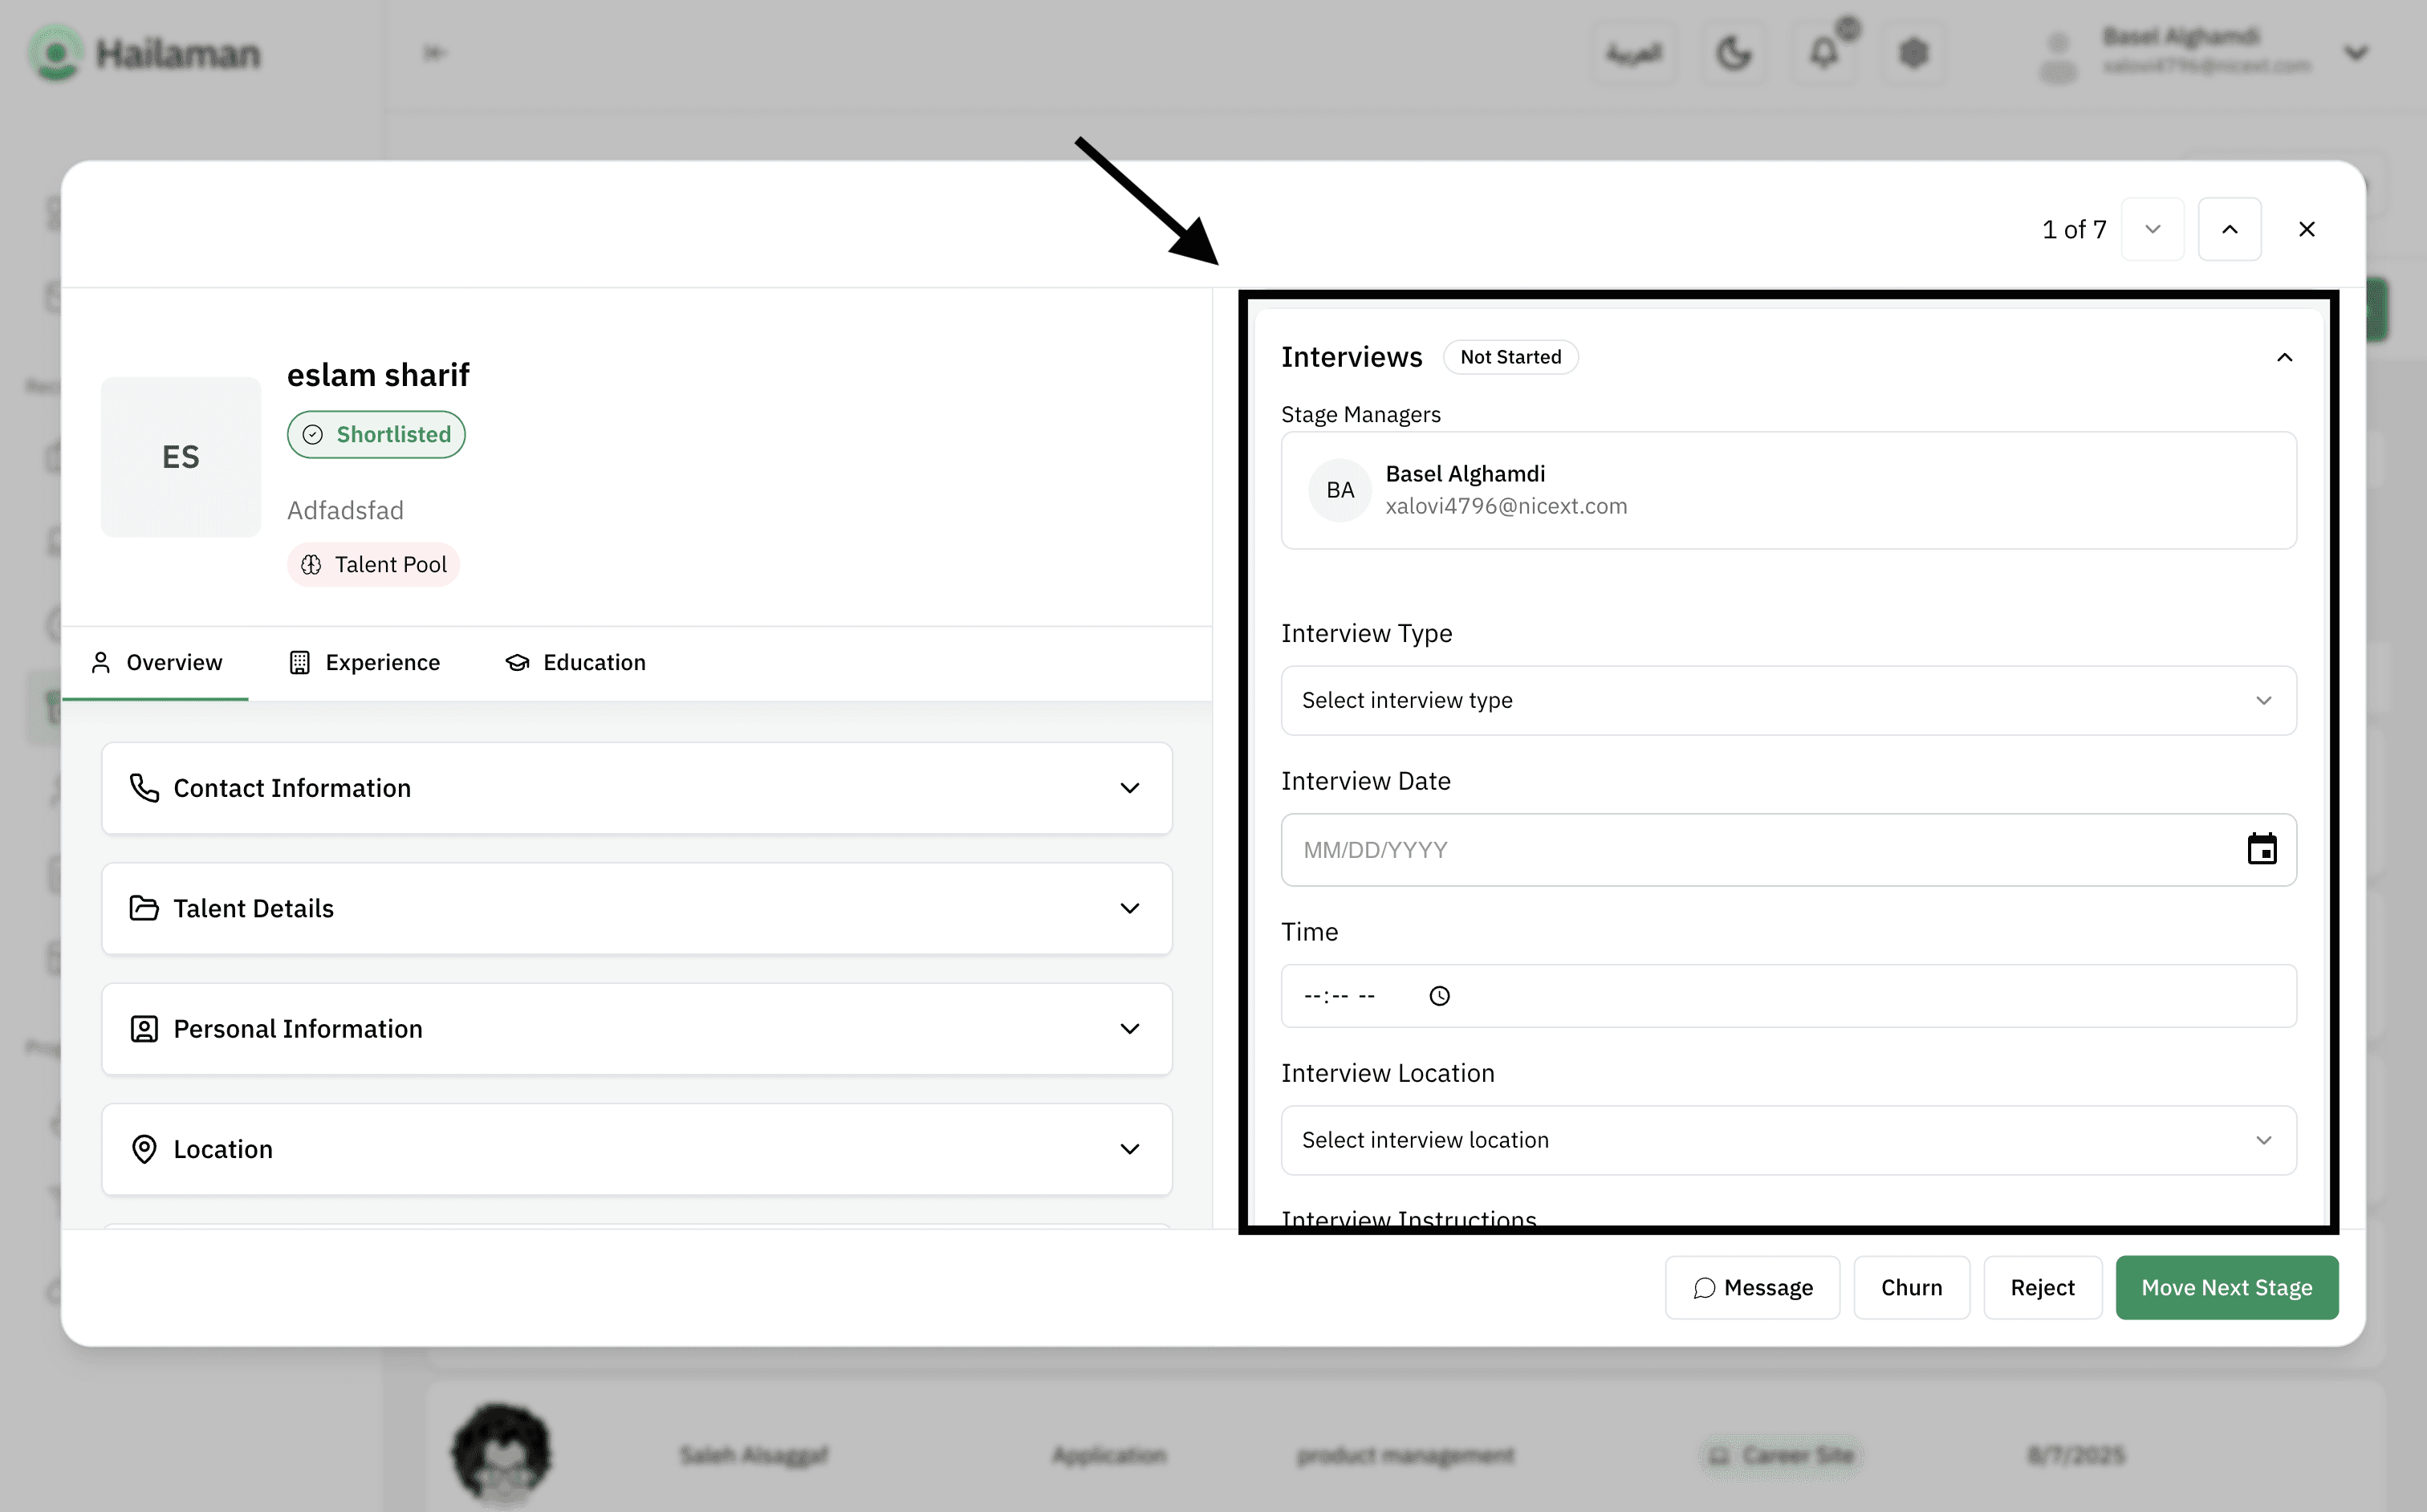Open the Select interview location dropdown
This screenshot has width=2427, height=1512.
(x=1787, y=1140)
